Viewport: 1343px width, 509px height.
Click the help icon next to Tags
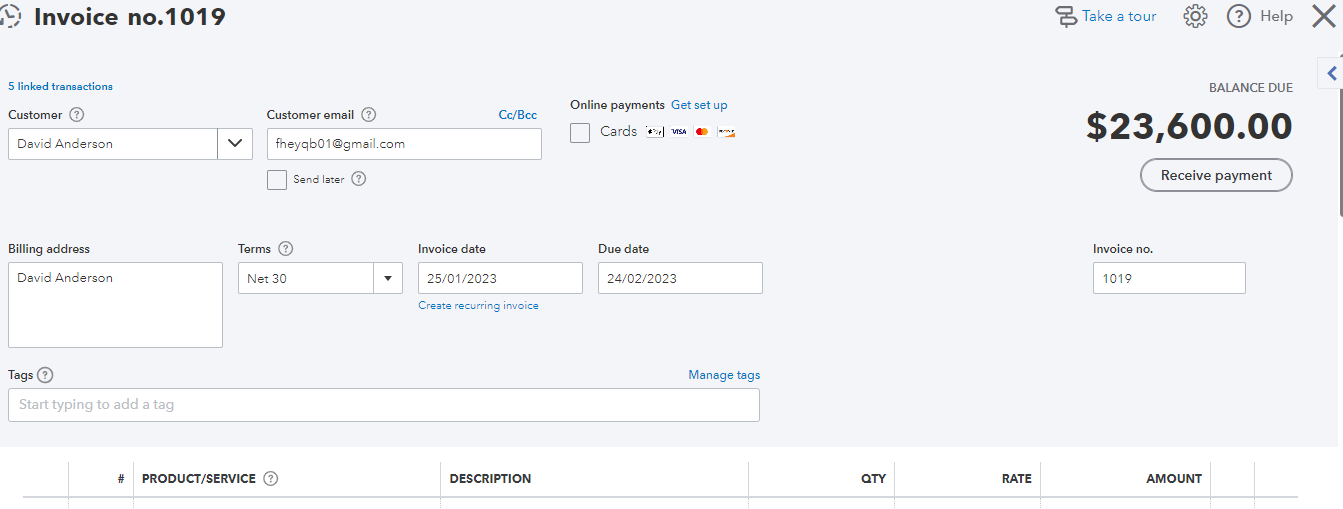click(45, 375)
